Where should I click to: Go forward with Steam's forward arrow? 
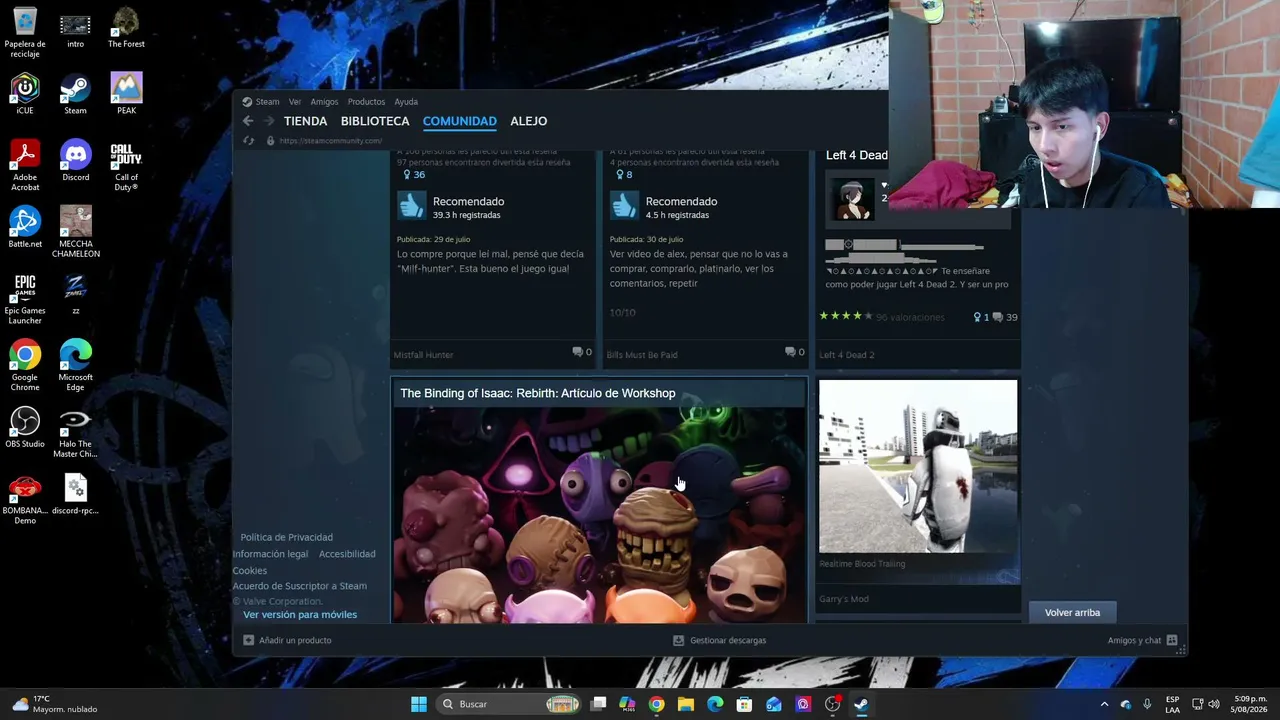268,121
